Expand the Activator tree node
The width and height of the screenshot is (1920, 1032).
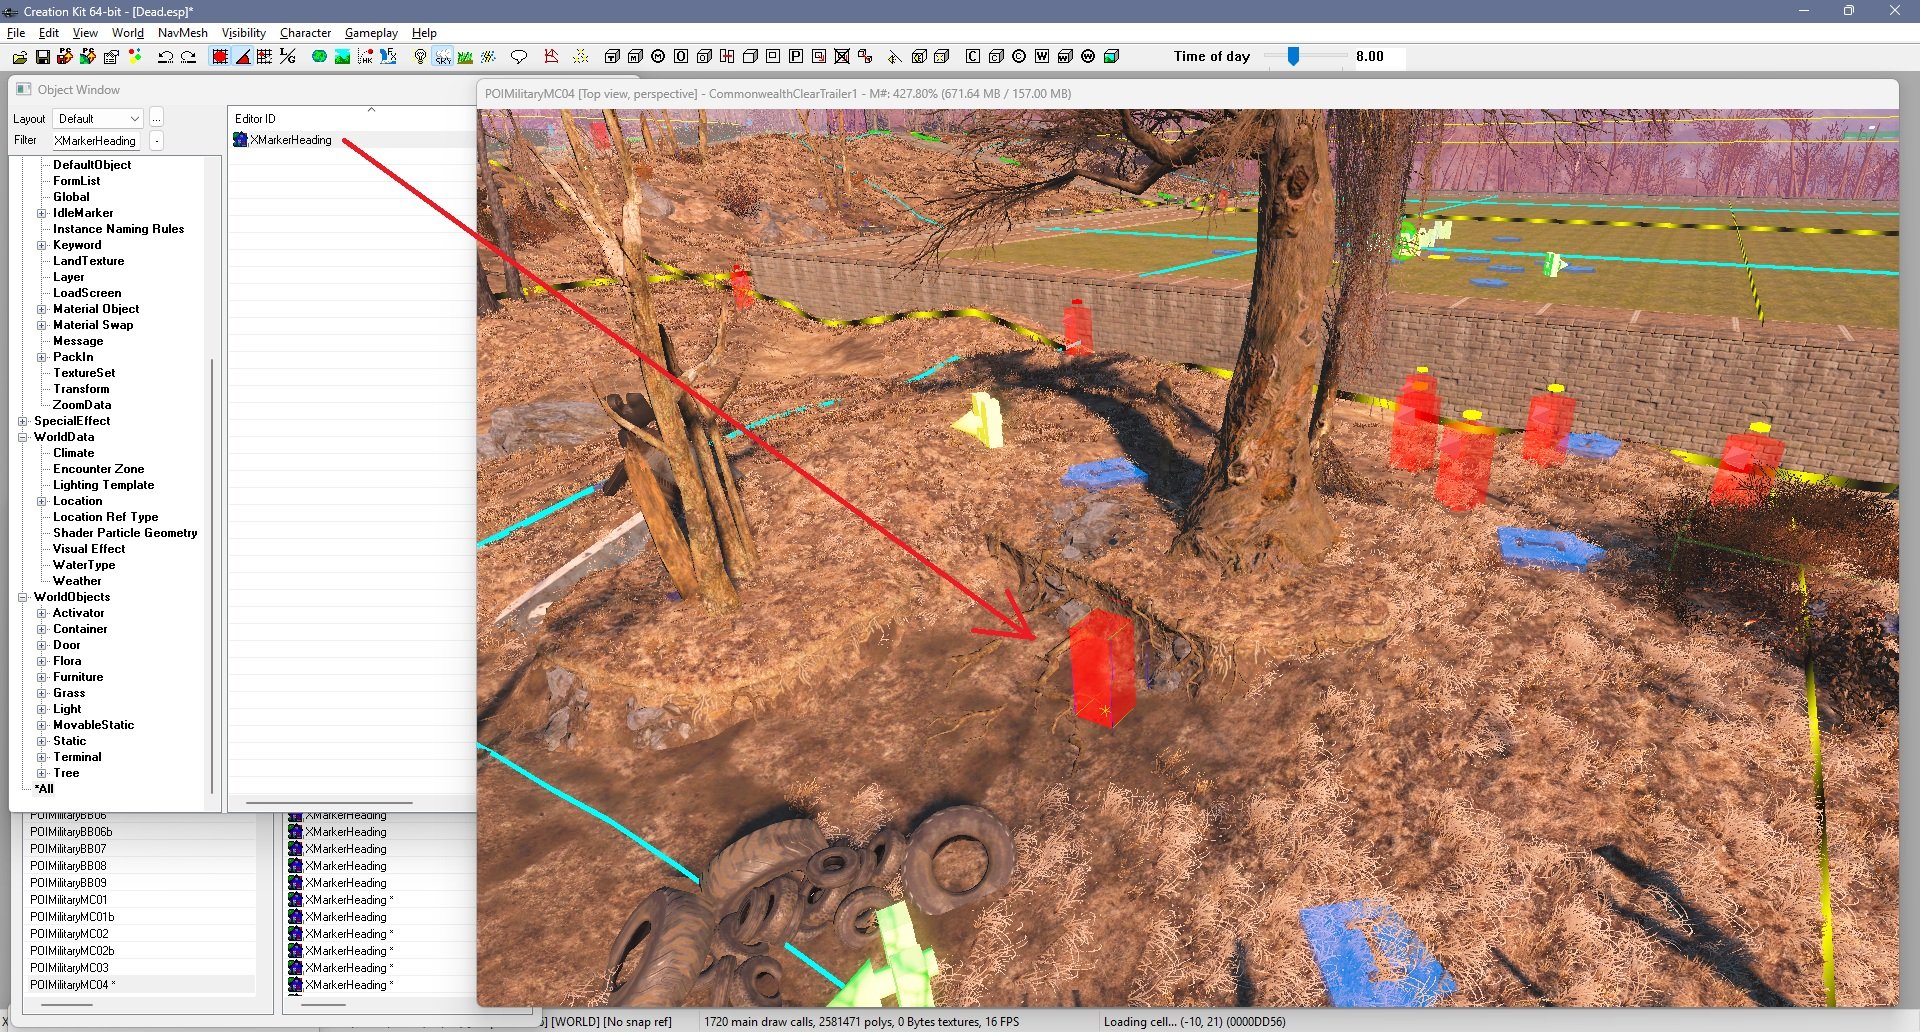42,613
